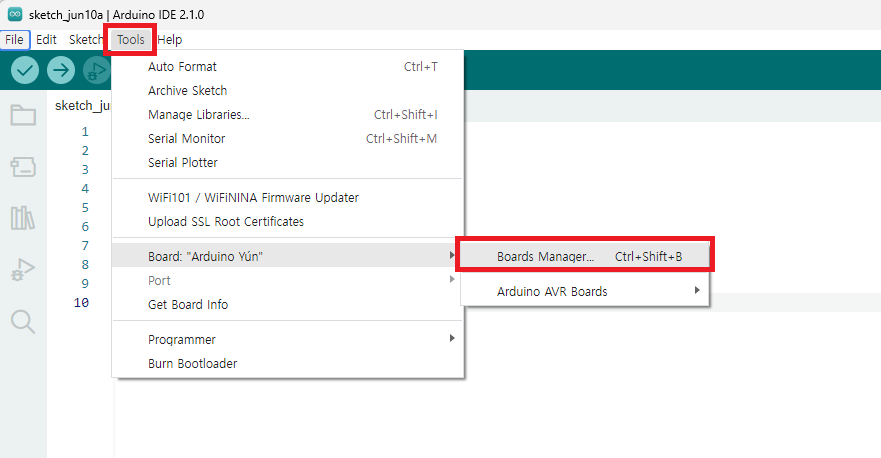Screen dimensions: 881x458
Task: Select Get Board Info entry
Action: 288,305
